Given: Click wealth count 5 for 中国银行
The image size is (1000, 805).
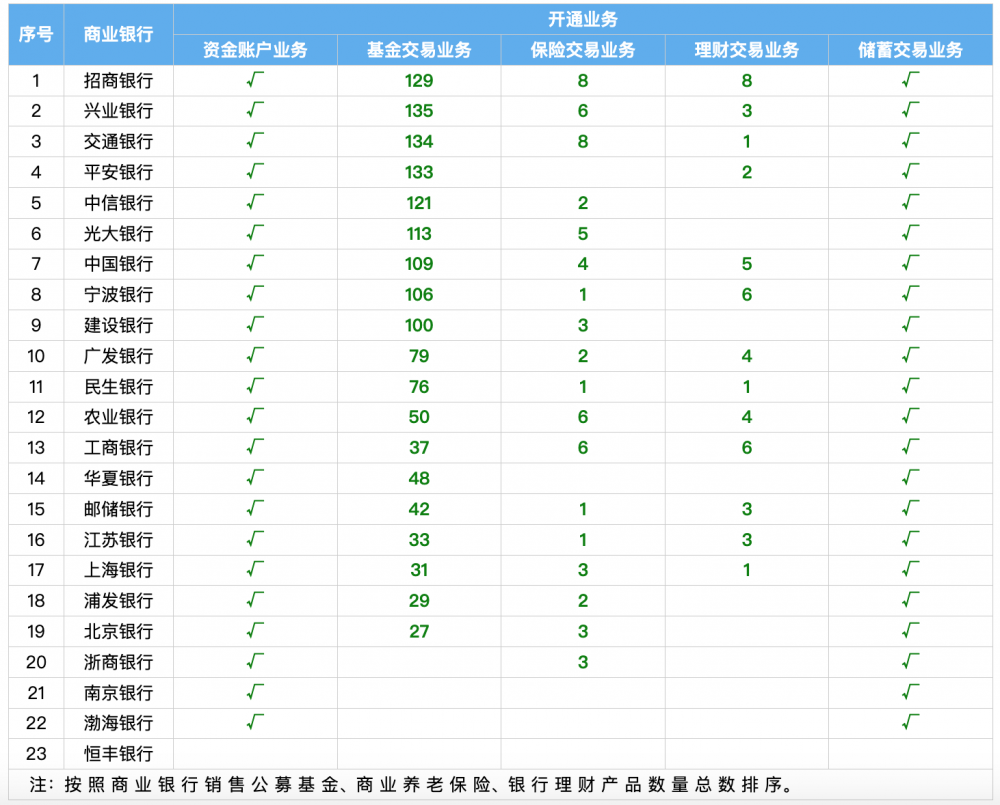Looking at the screenshot, I should coord(747,264).
